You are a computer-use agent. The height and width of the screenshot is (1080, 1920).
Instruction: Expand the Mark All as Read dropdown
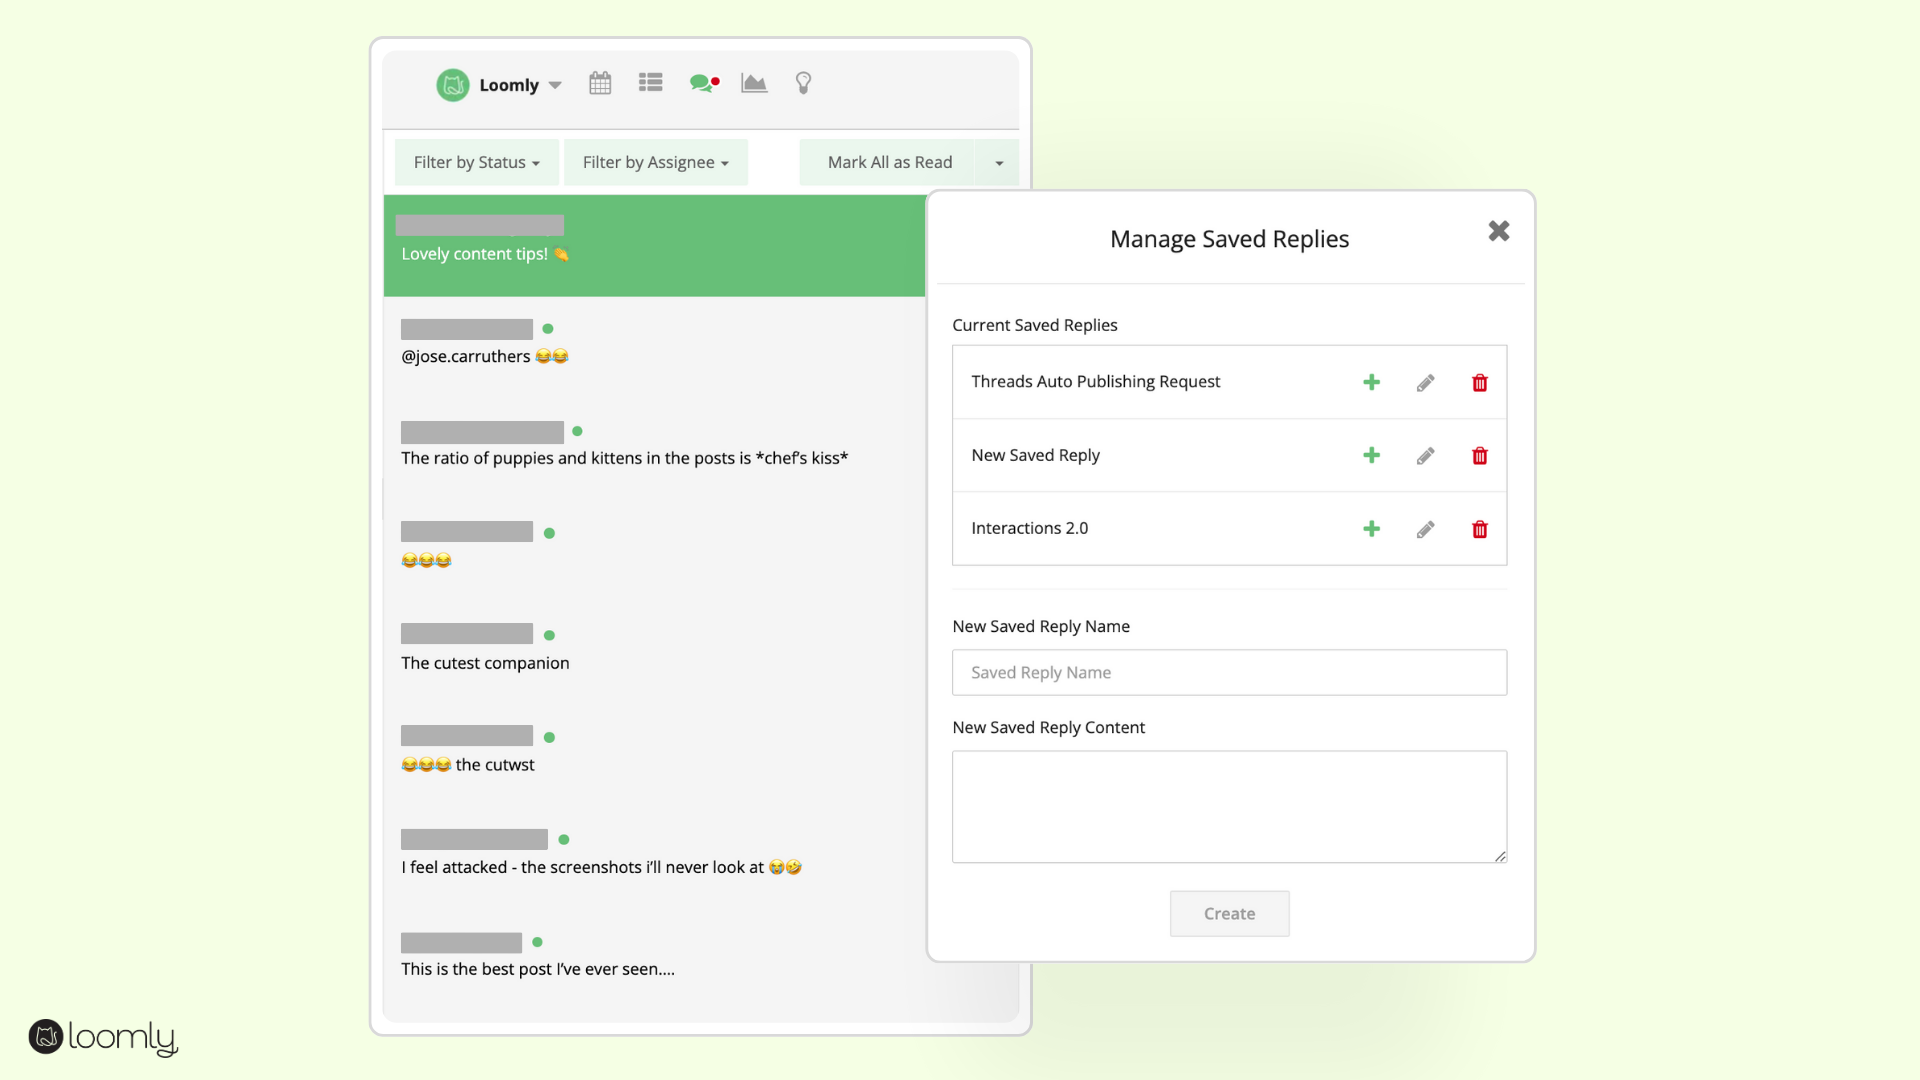[x=998, y=161]
